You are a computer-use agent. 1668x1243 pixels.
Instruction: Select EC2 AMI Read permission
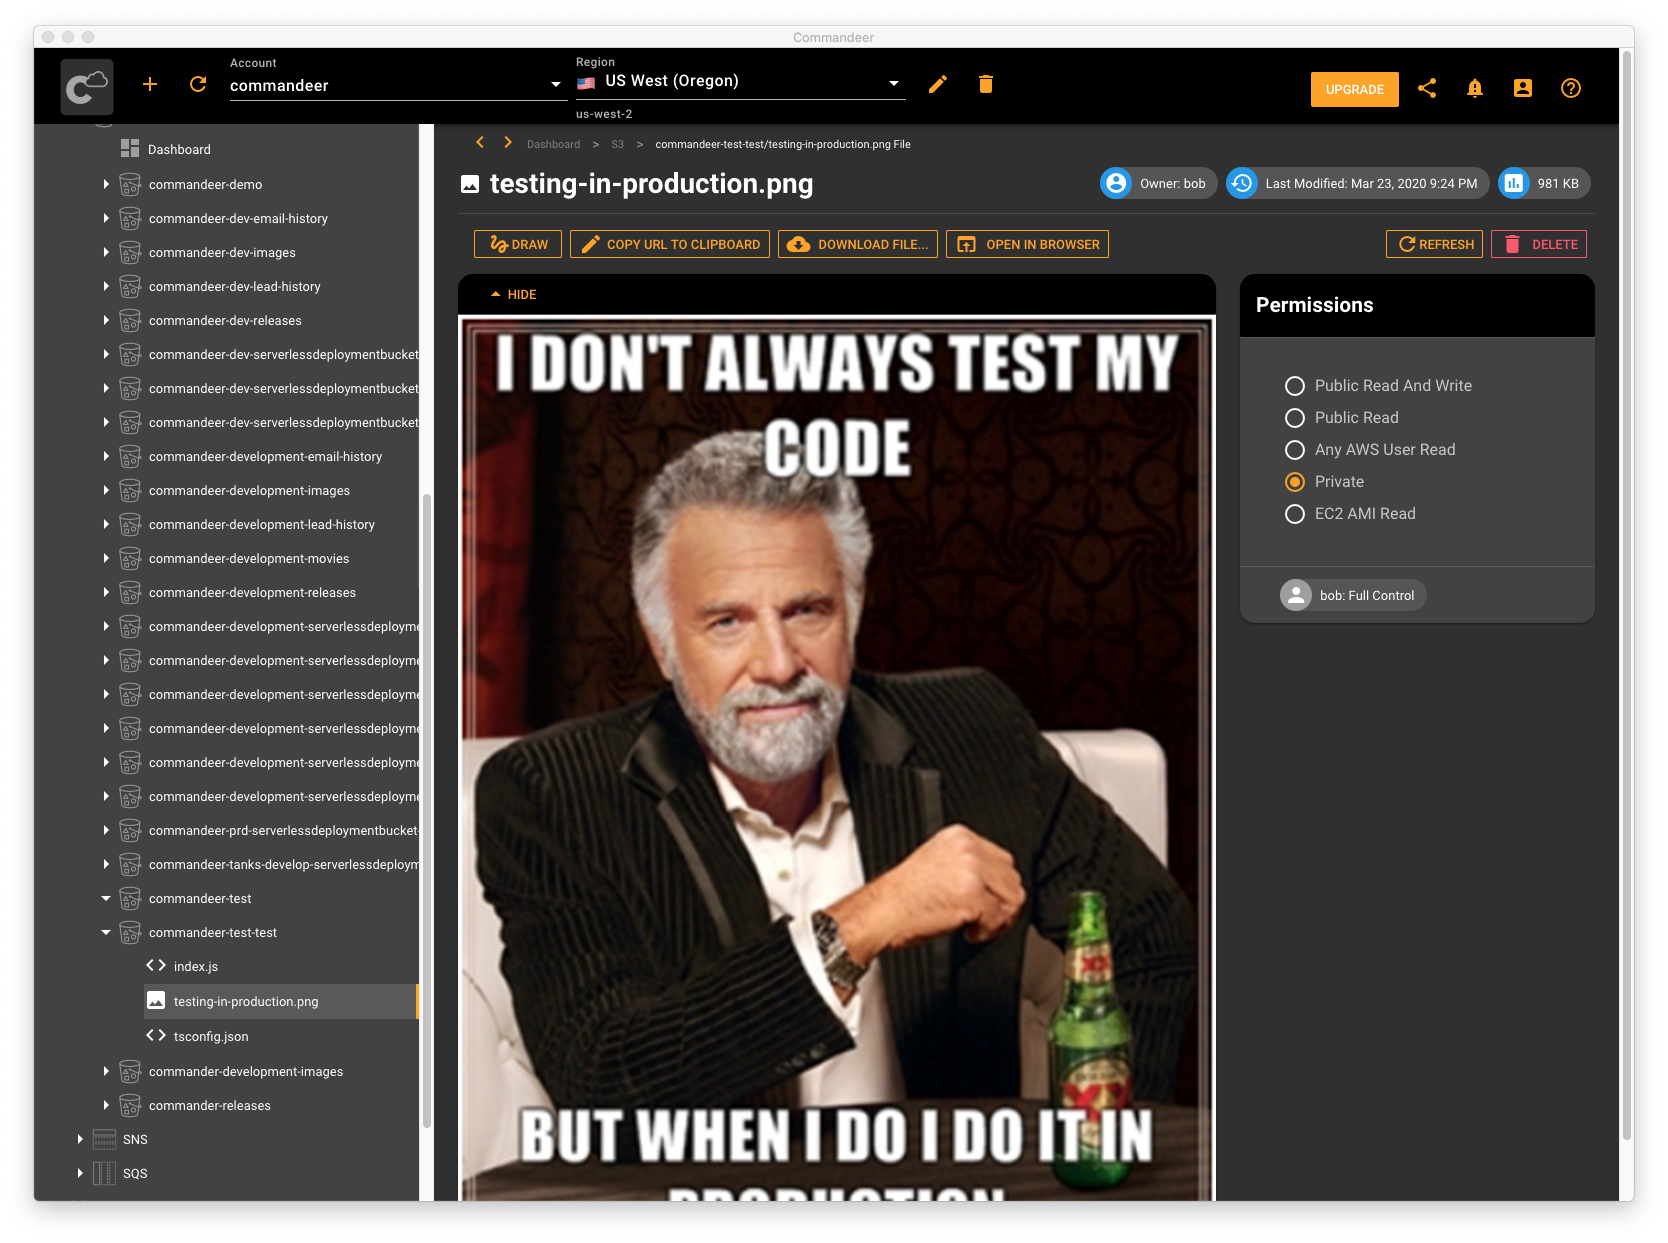pyautogui.click(x=1295, y=514)
